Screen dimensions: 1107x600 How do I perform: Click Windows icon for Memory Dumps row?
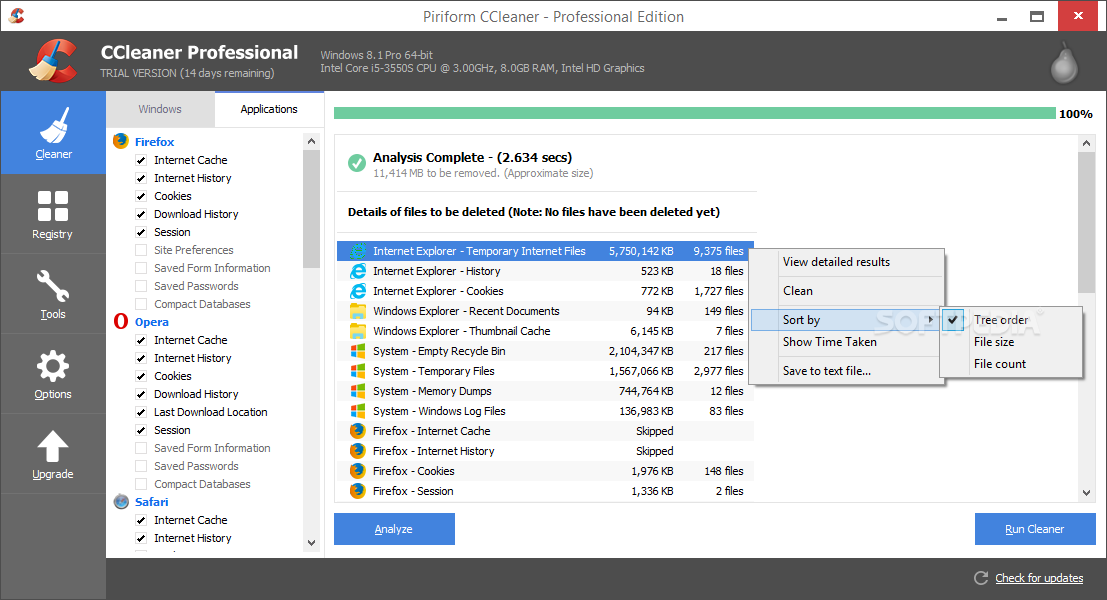tap(359, 390)
